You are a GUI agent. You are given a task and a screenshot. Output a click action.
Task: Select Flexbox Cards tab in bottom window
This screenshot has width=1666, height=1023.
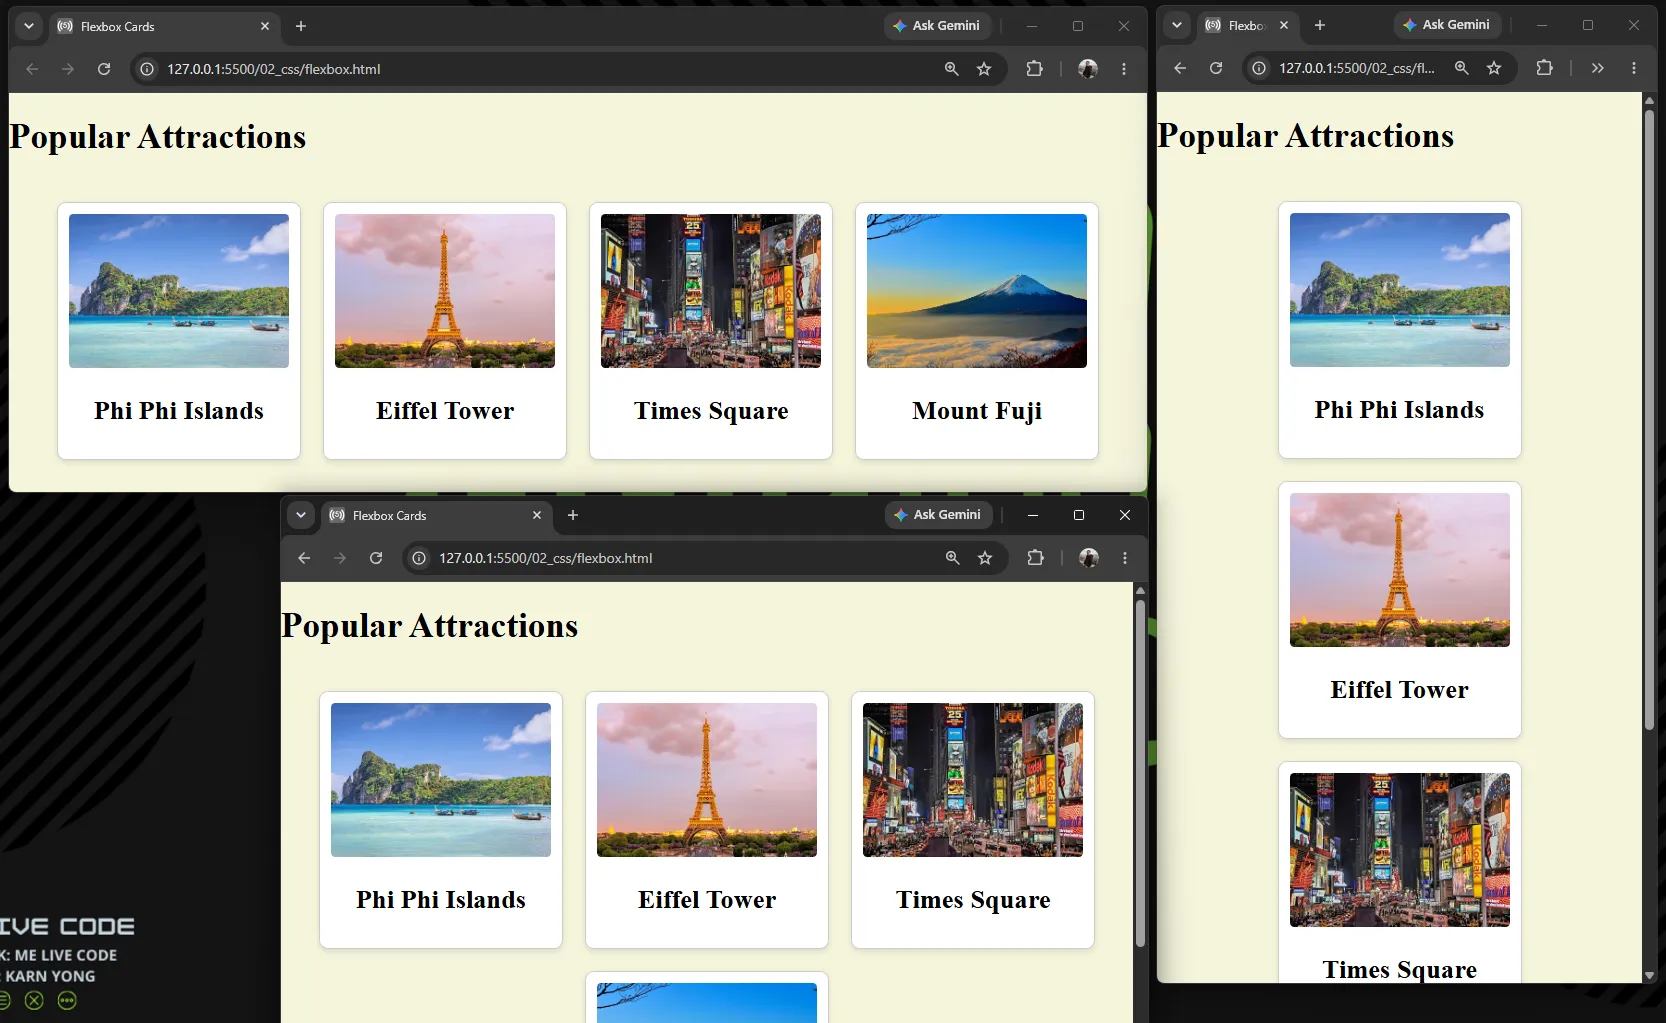tap(437, 515)
